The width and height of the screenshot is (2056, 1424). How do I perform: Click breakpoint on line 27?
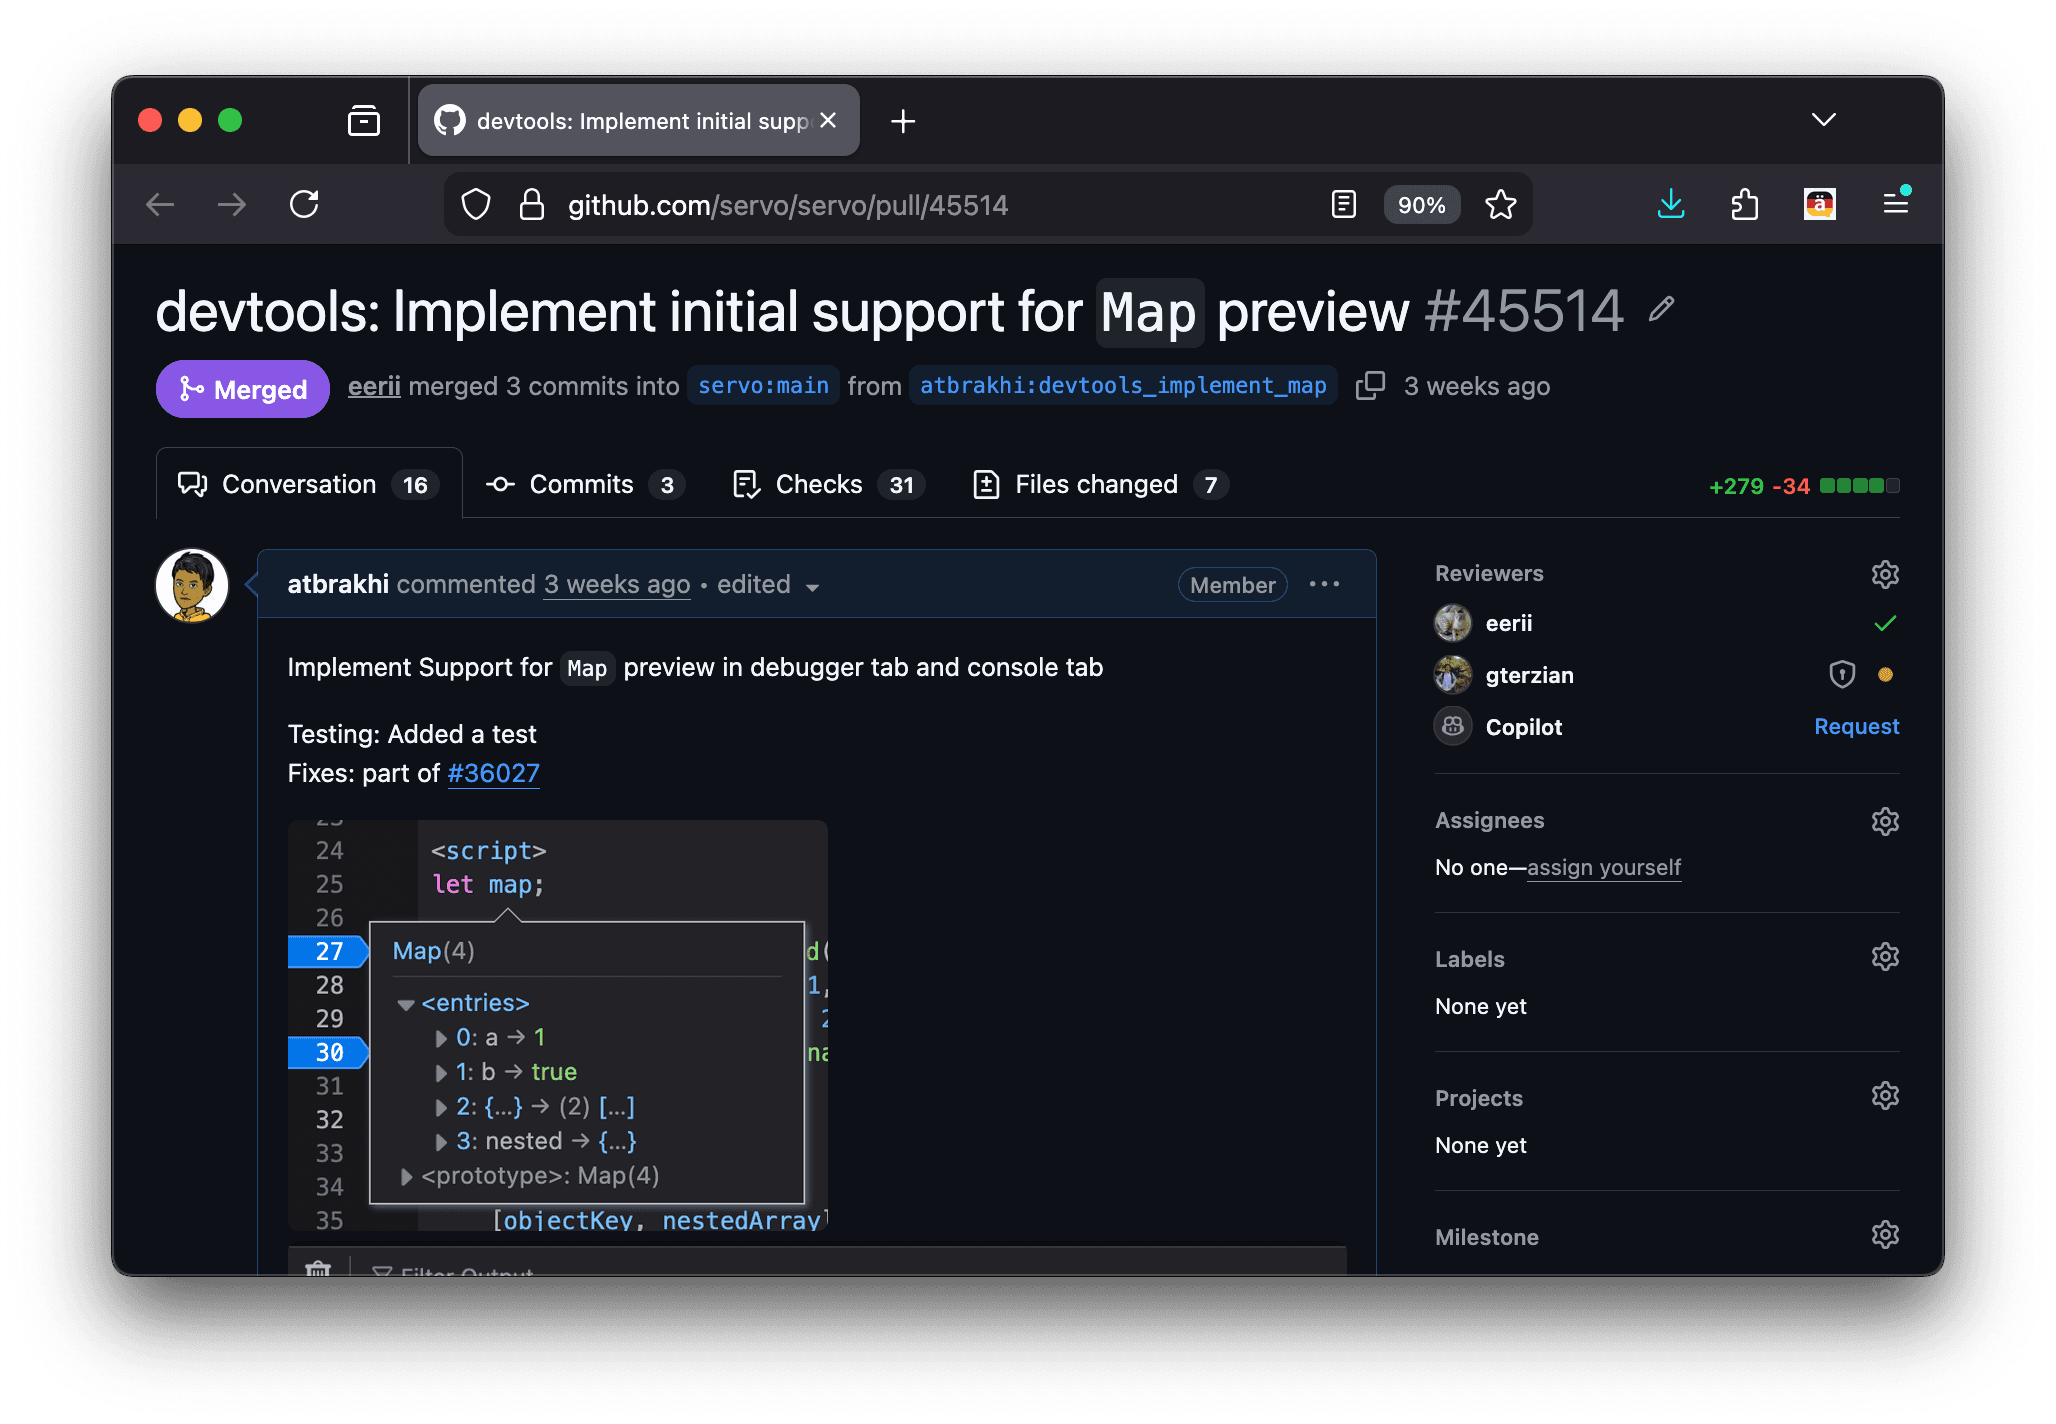click(x=329, y=951)
